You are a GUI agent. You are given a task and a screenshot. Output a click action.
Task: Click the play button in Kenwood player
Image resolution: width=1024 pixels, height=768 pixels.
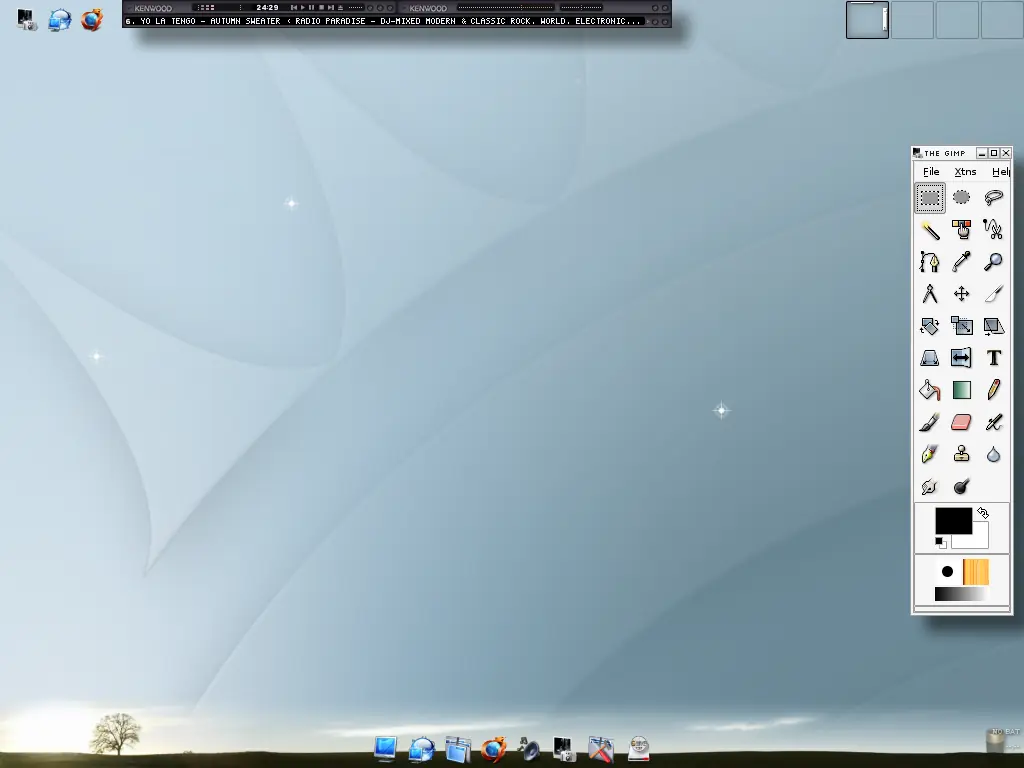[x=303, y=8]
